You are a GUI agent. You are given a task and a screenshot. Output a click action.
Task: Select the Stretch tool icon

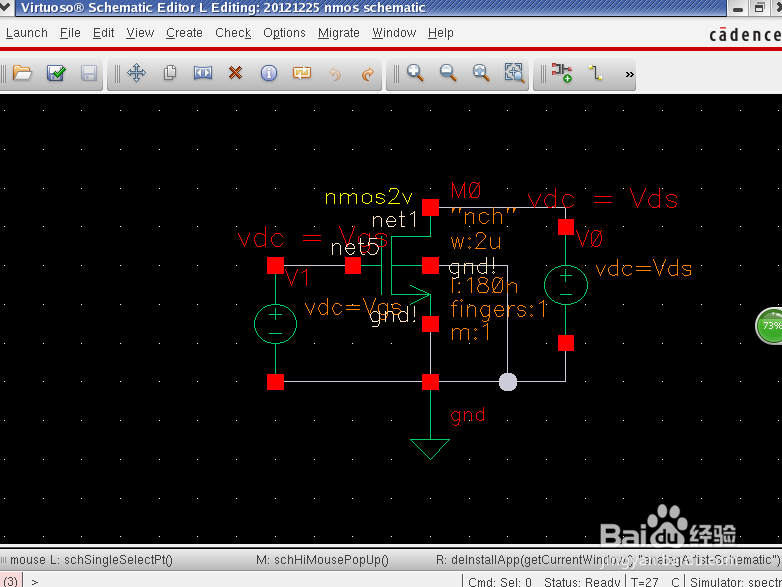pyautogui.click(x=203, y=73)
